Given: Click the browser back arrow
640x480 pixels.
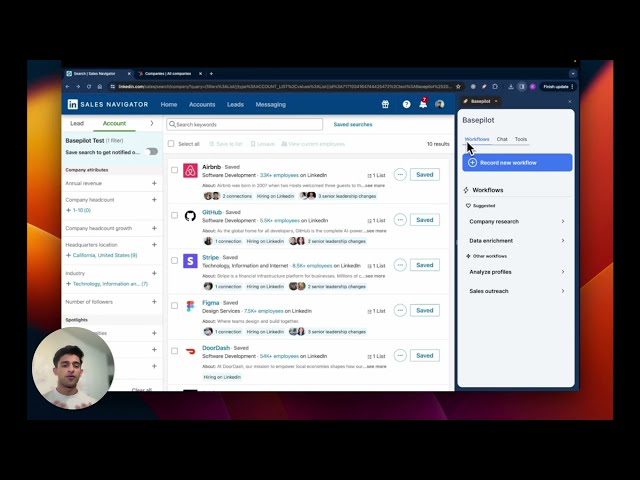Looking at the screenshot, I should pyautogui.click(x=68, y=87).
